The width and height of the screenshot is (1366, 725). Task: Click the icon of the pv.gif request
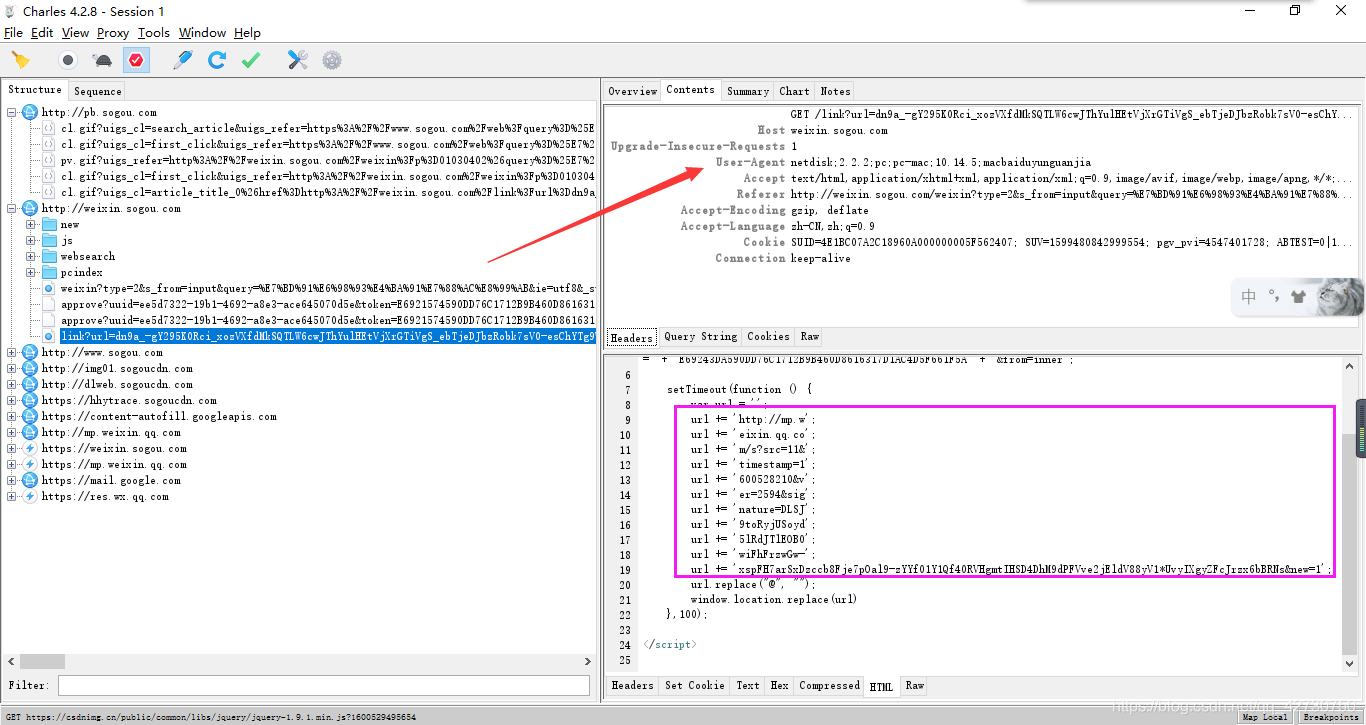point(49,160)
